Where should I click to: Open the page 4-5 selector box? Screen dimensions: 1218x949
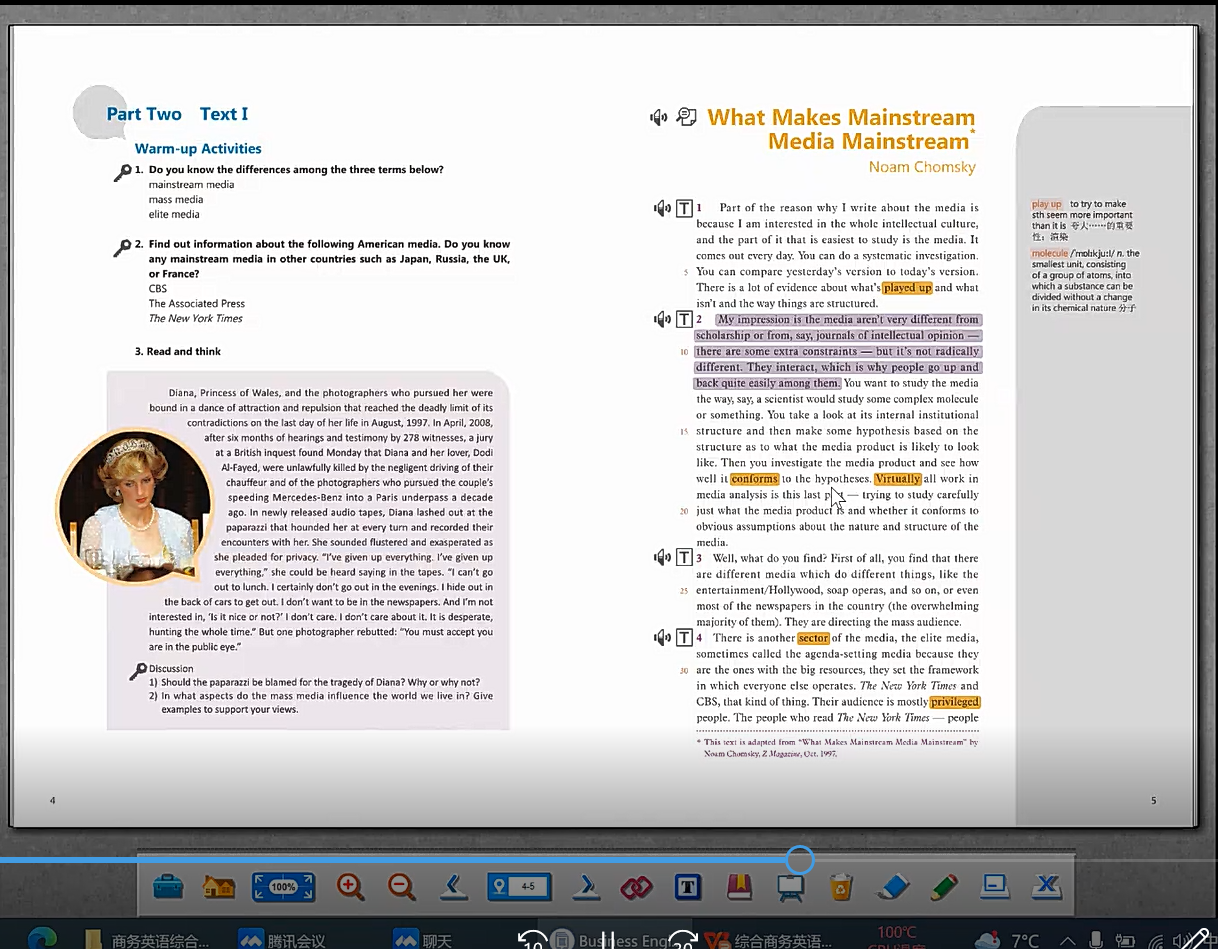[x=517, y=886]
